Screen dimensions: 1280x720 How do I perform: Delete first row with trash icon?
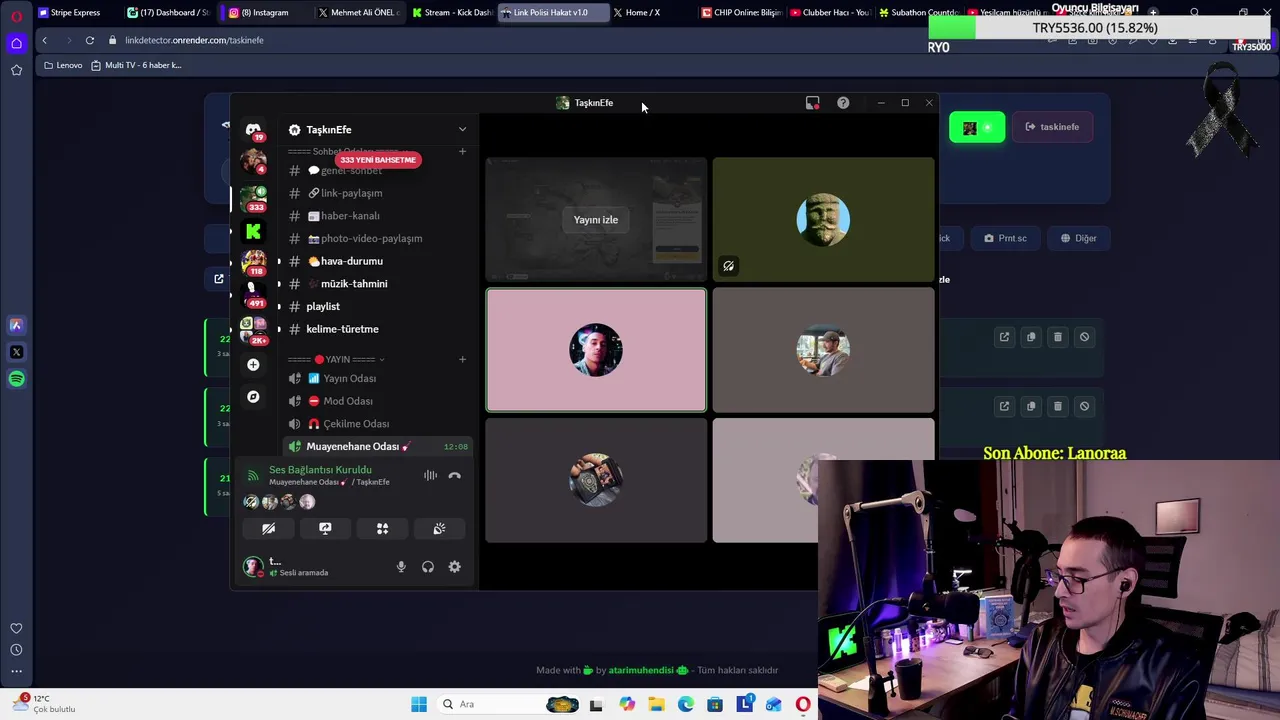coord(1057,337)
